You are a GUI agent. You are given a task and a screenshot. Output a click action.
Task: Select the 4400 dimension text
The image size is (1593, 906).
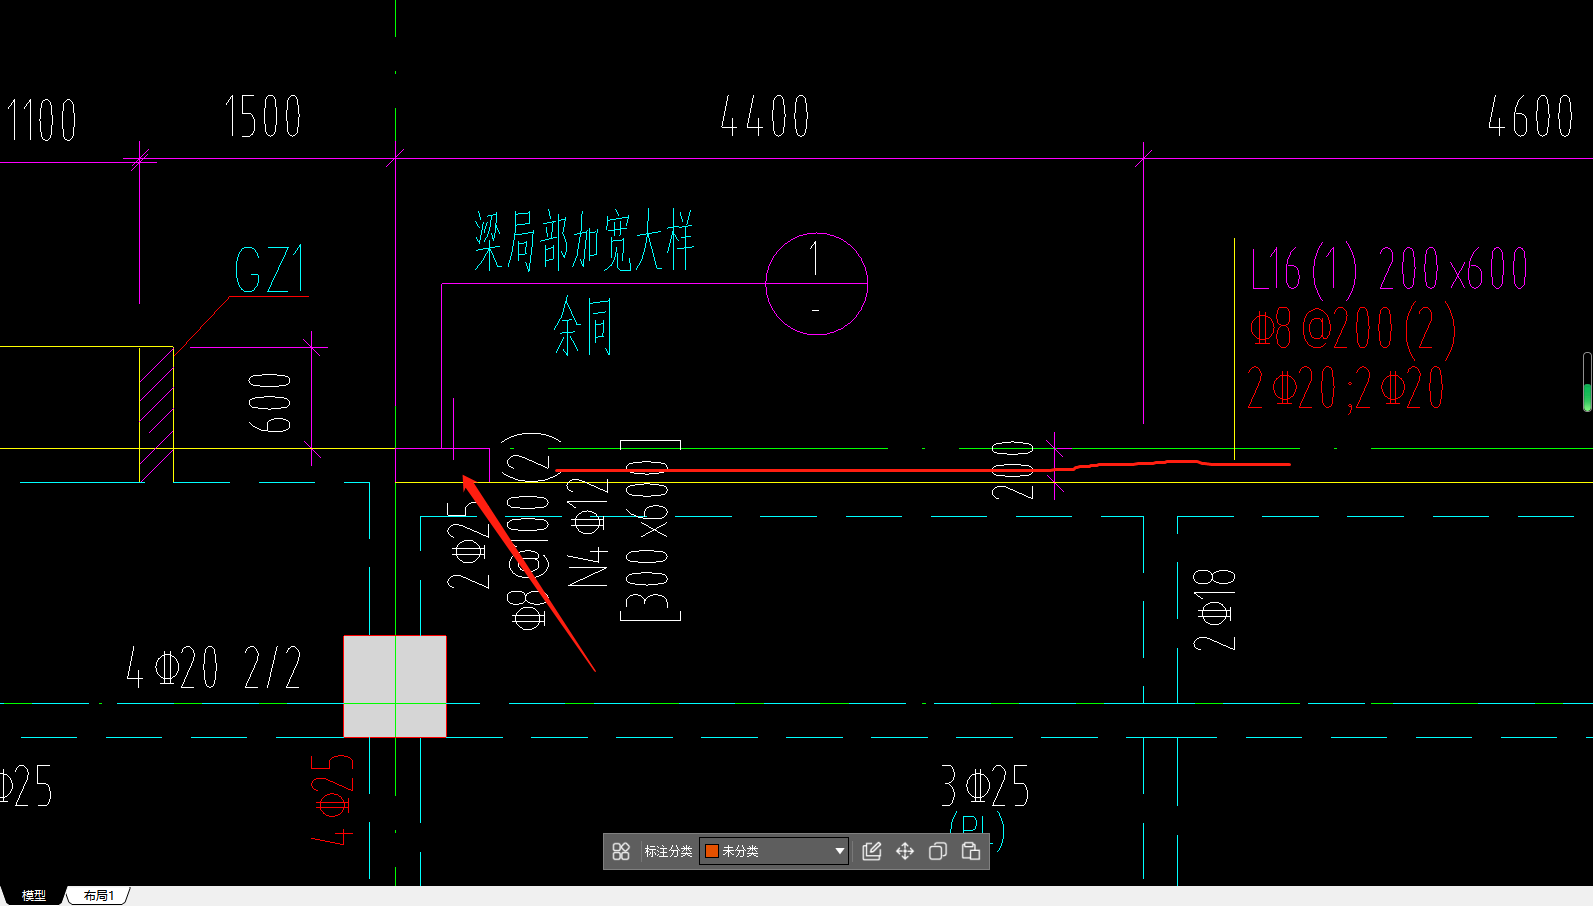765,117
